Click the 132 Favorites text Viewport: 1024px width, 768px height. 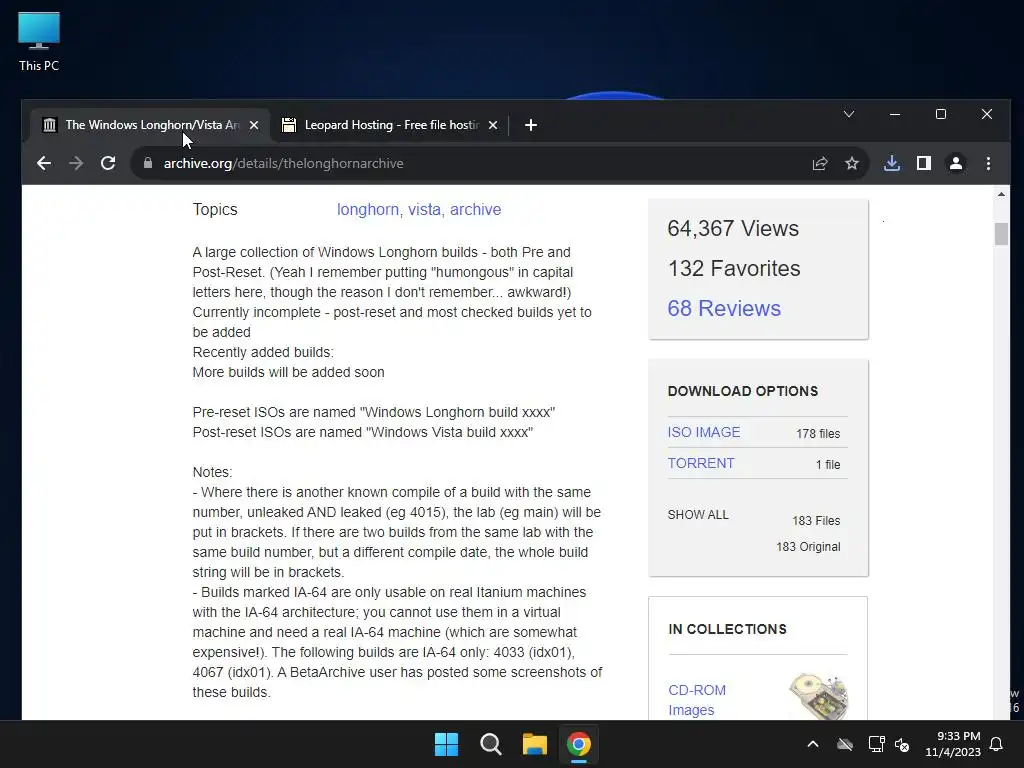(x=734, y=268)
